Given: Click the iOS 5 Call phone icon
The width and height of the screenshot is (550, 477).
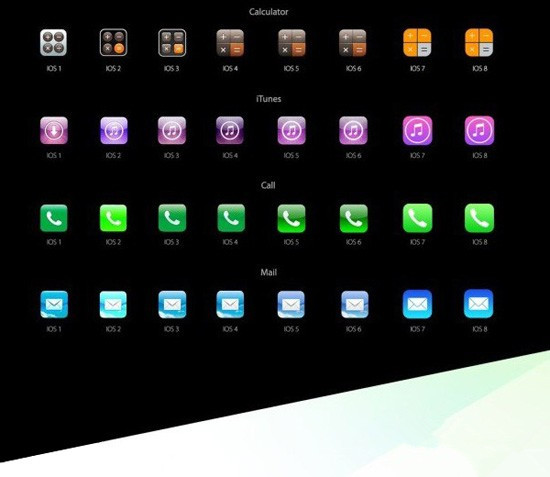Looking at the screenshot, I should 291,219.
